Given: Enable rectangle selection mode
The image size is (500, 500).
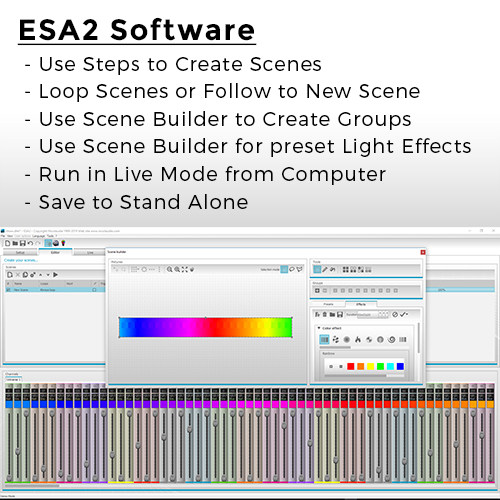Looking at the screenshot, I should click(284, 269).
